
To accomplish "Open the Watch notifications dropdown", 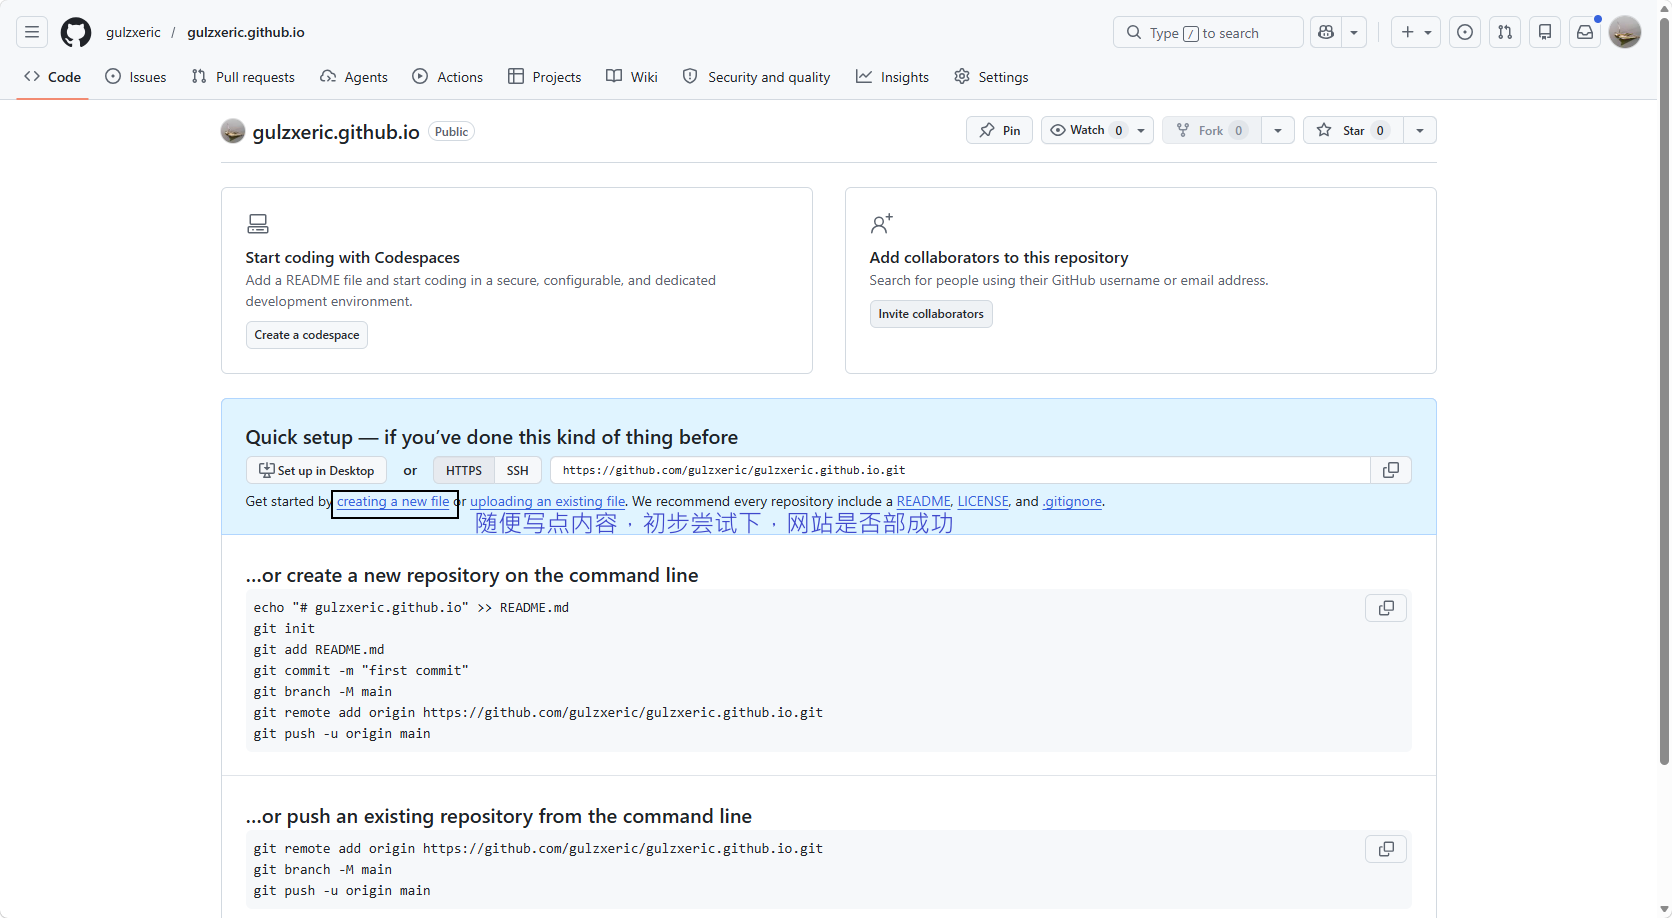I will click(1097, 130).
